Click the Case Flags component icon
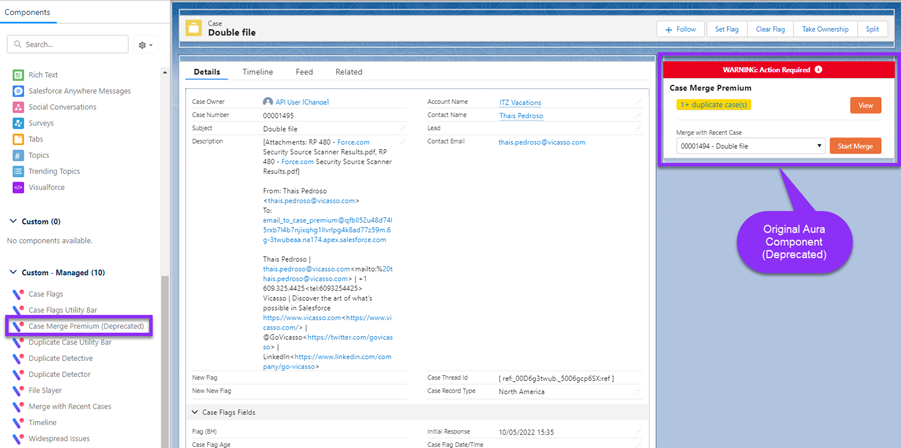Screen dimensions: 901x448 (18, 294)
